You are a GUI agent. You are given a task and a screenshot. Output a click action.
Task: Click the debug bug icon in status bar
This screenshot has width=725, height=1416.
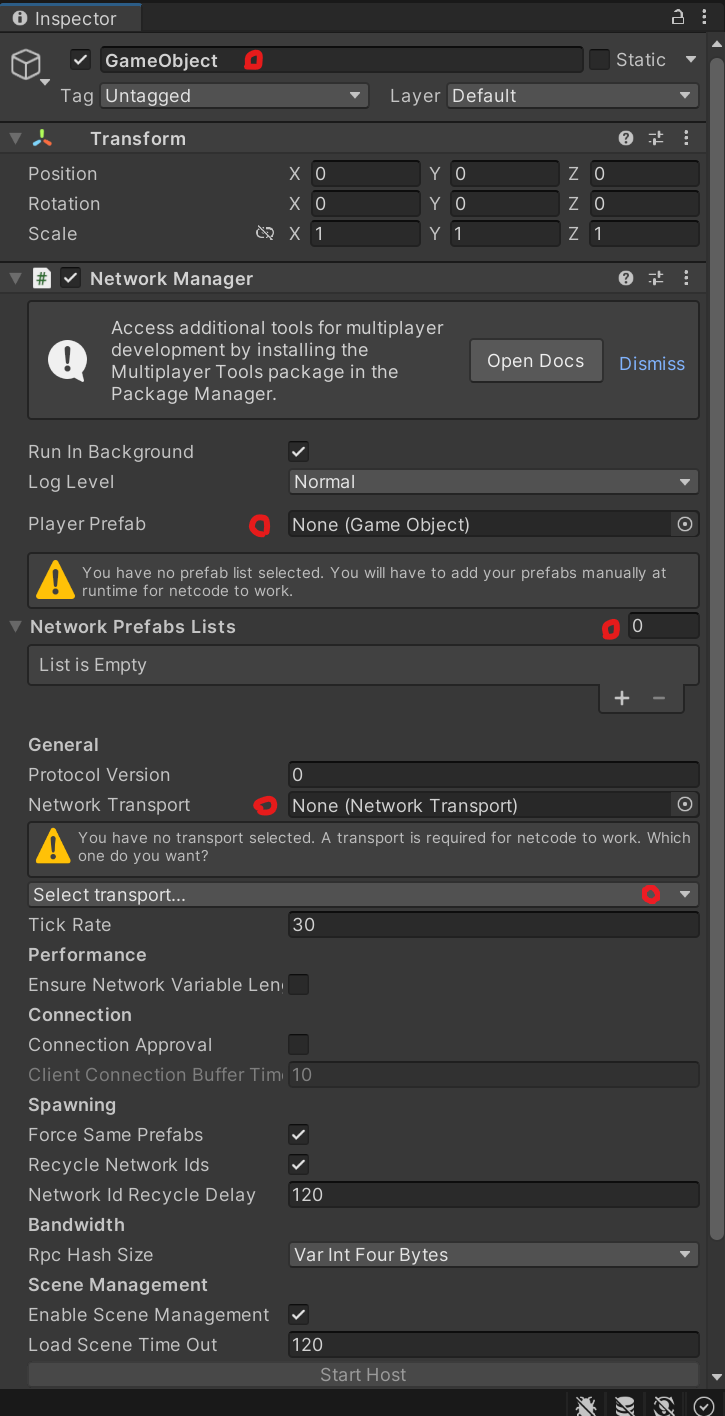click(586, 1405)
